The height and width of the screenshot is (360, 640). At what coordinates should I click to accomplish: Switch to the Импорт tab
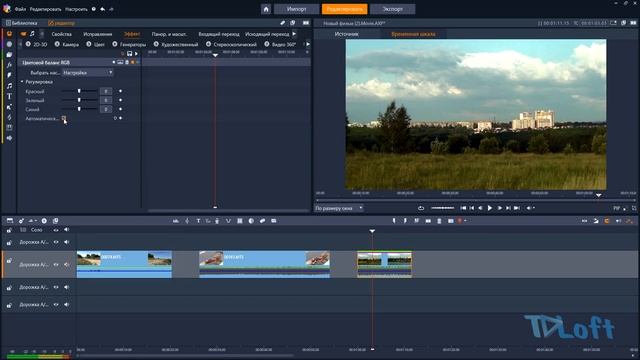tap(296, 9)
